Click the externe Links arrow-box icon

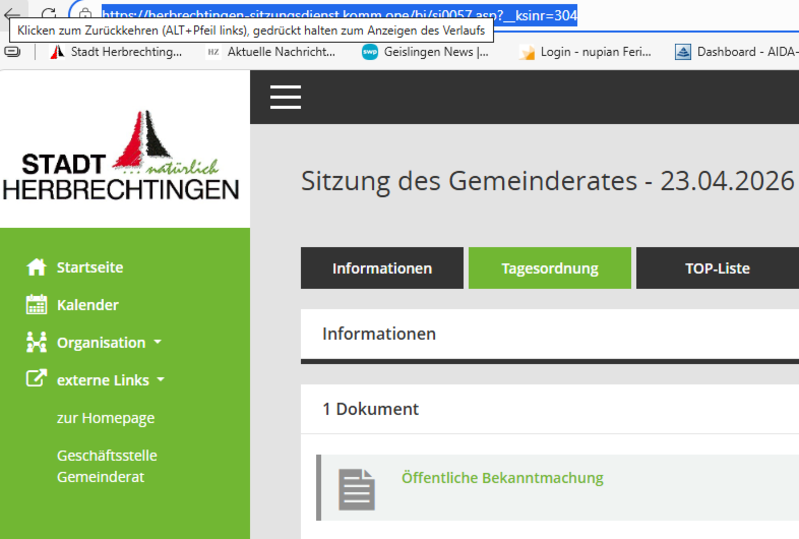(x=37, y=380)
